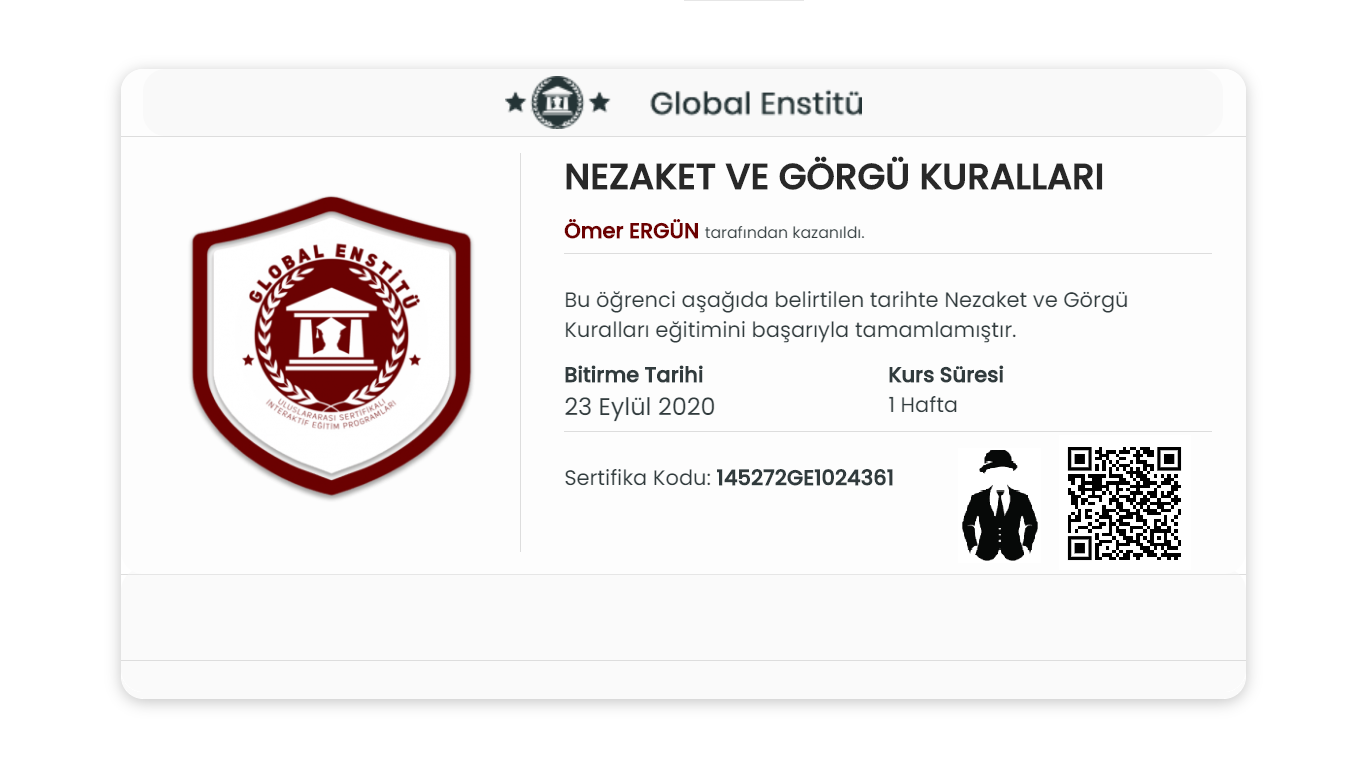Open the maroon Global Enstitü shield badge
Viewport: 1366px width, 768px height.
(x=331, y=346)
